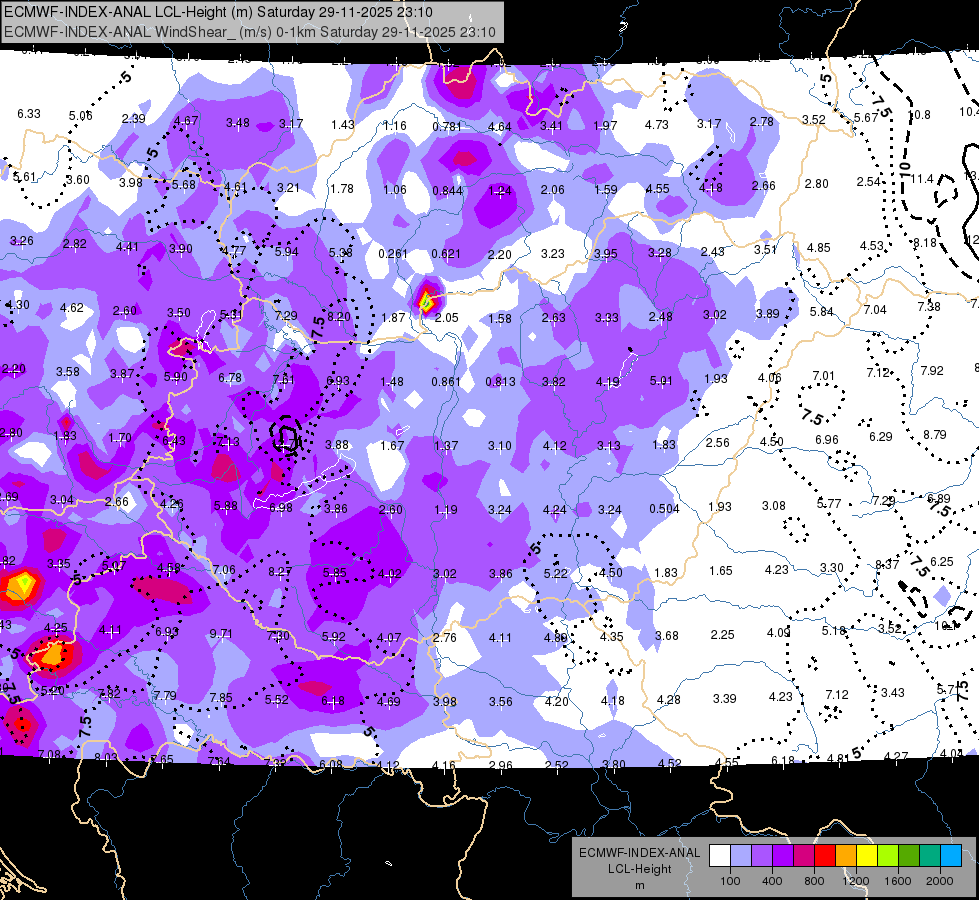
Task: Pick the red legend color swatch
Action: tap(825, 856)
